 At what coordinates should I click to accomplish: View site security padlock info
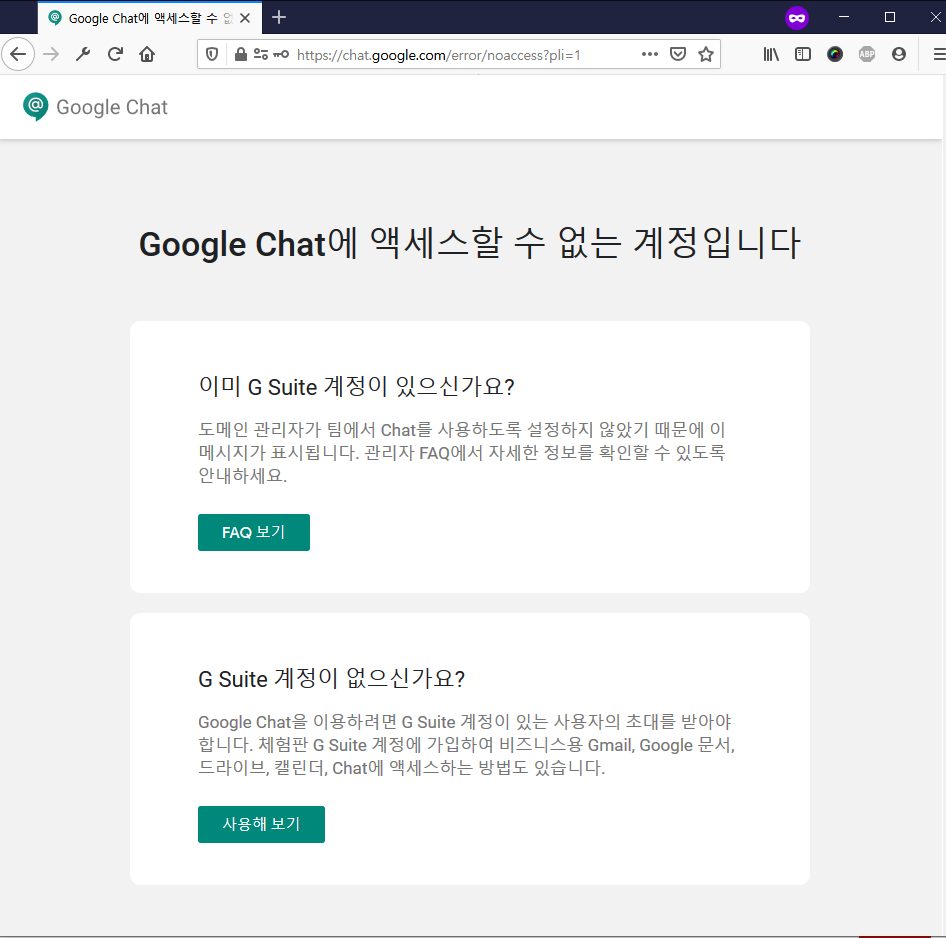point(241,55)
